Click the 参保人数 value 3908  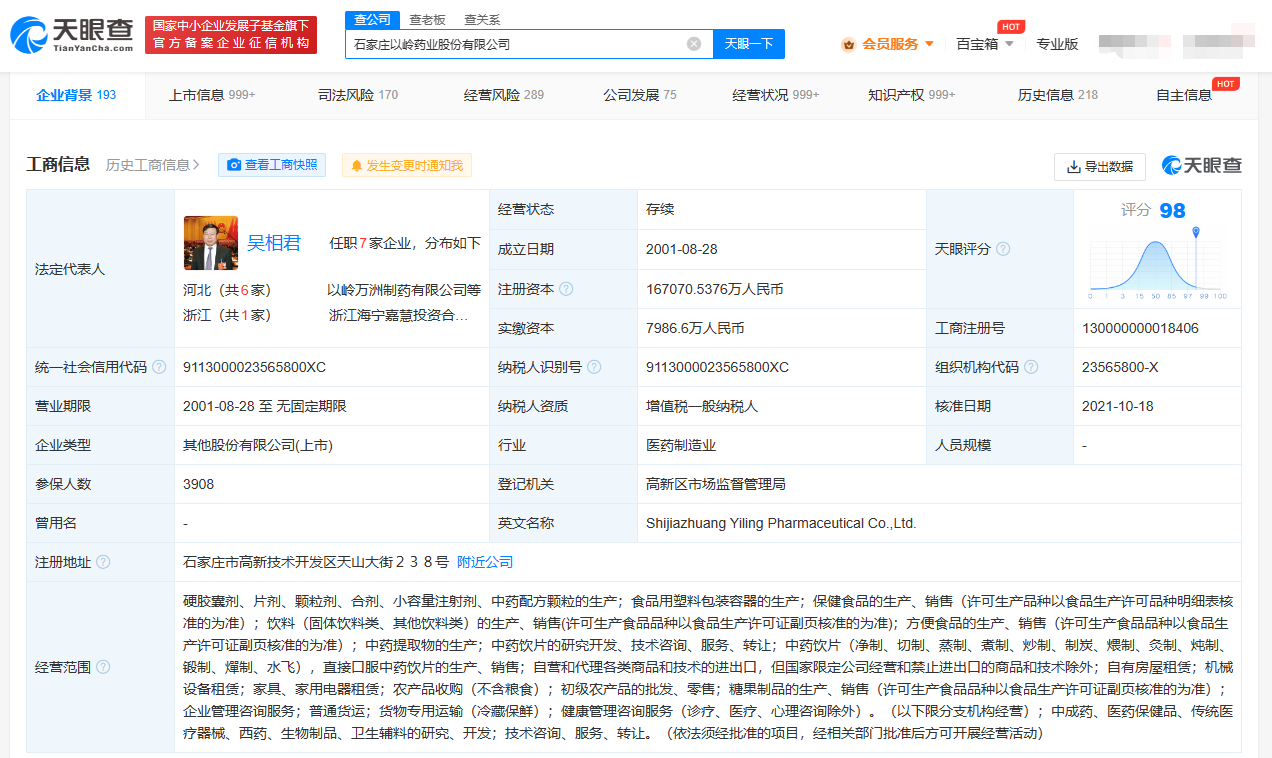[199, 484]
